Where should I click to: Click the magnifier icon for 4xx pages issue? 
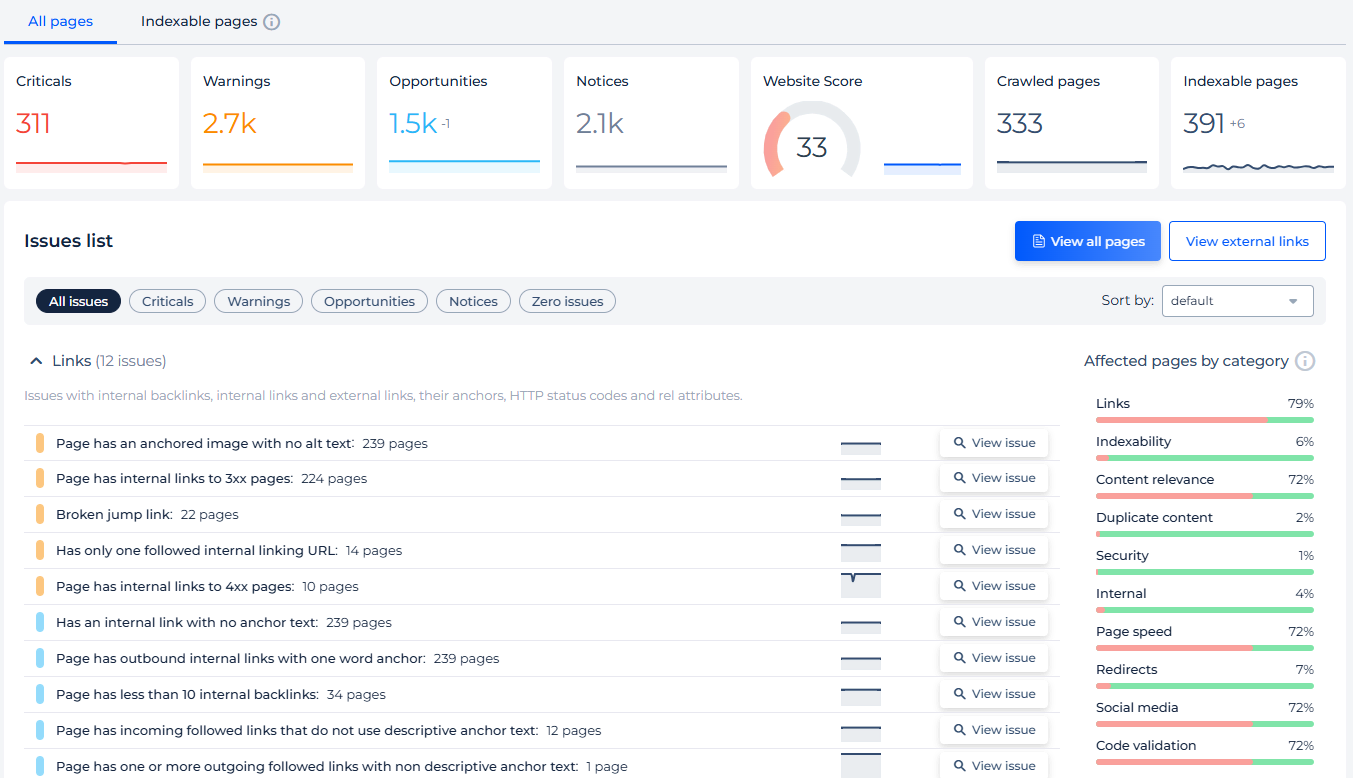pyautogui.click(x=961, y=585)
